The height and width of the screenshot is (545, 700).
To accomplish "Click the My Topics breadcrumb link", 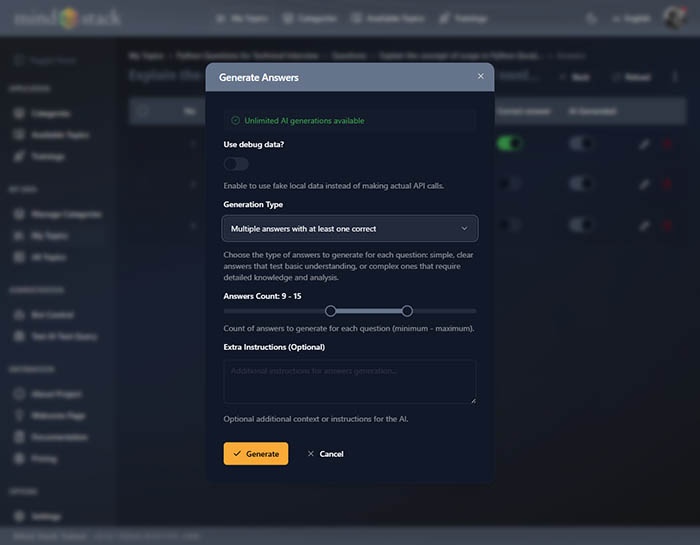I will tap(146, 56).
